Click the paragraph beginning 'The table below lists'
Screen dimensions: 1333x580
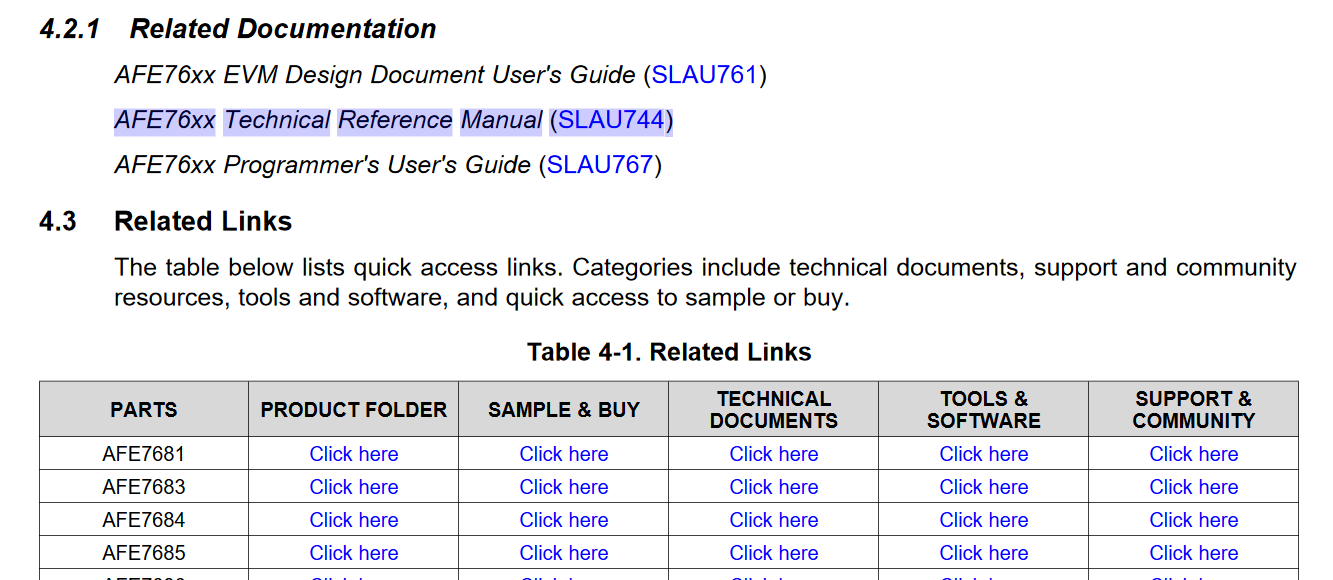click(x=705, y=283)
